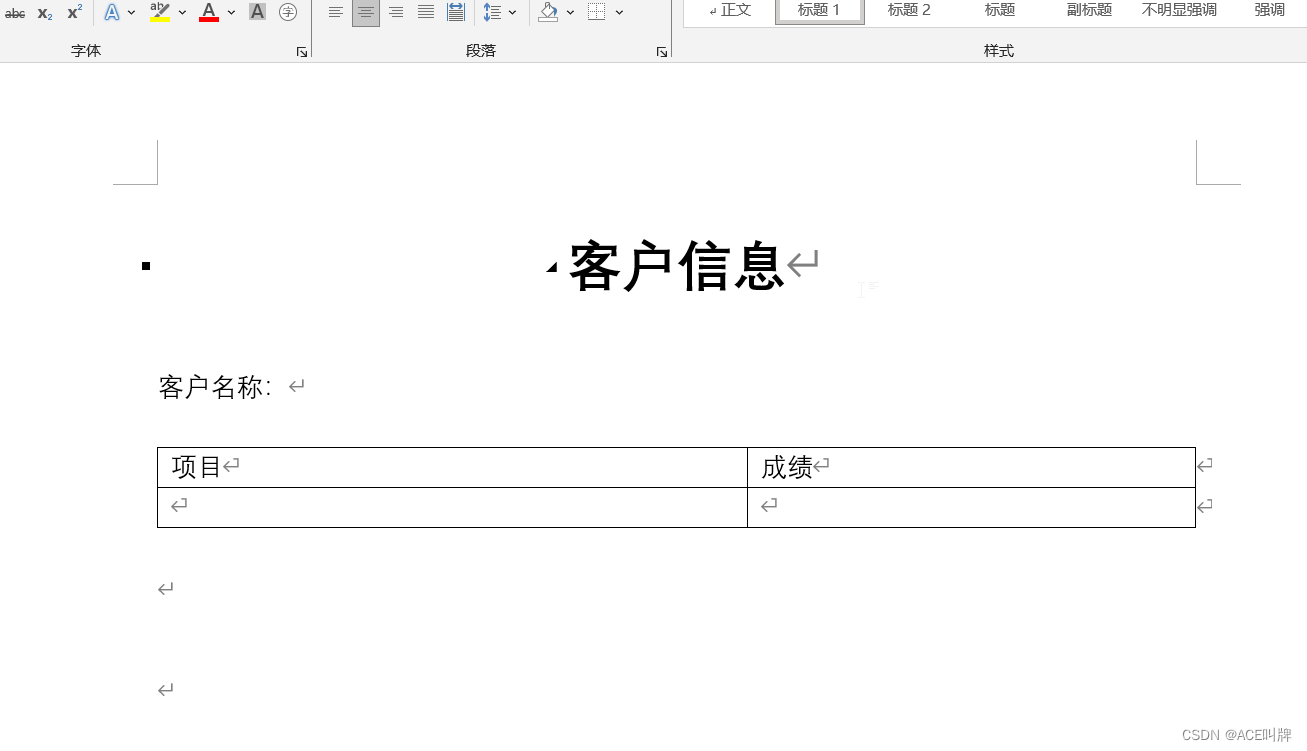Select the 正文 style
The image size is (1307, 751).
732,10
